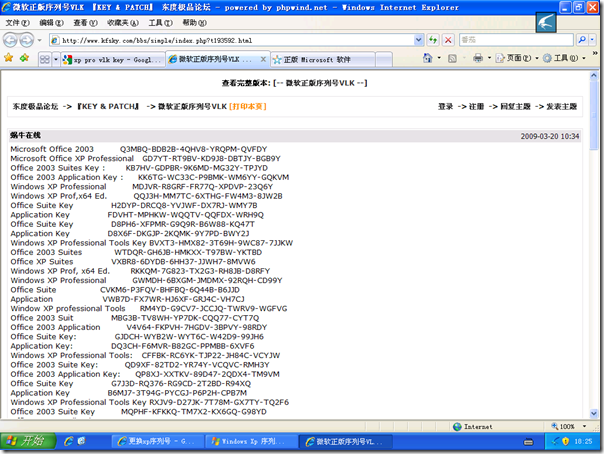
Task: Click the bird logo icon near the menu bar
Action: [x=545, y=22]
